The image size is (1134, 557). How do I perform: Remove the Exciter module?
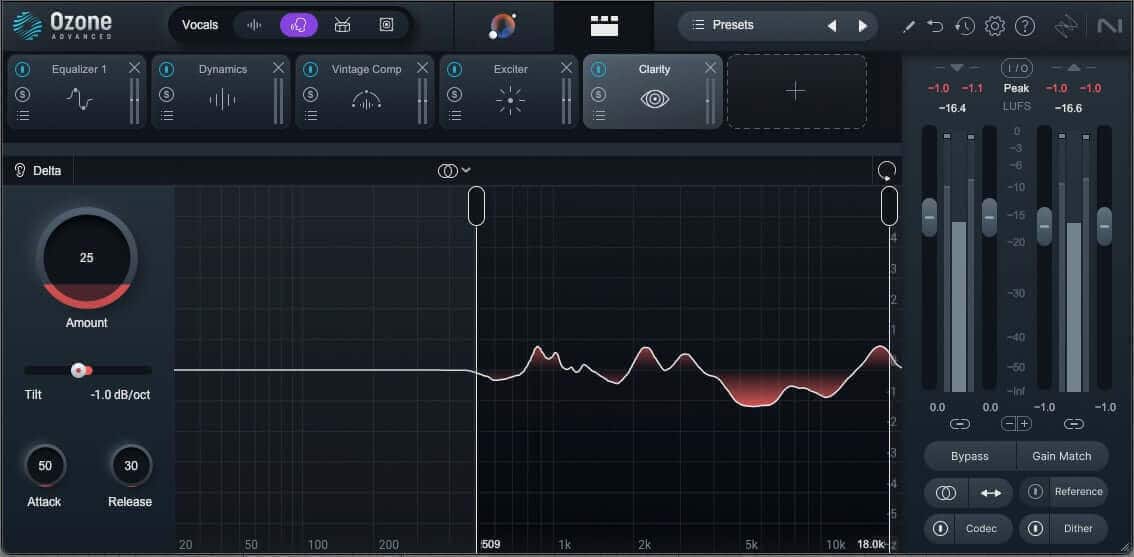click(566, 67)
